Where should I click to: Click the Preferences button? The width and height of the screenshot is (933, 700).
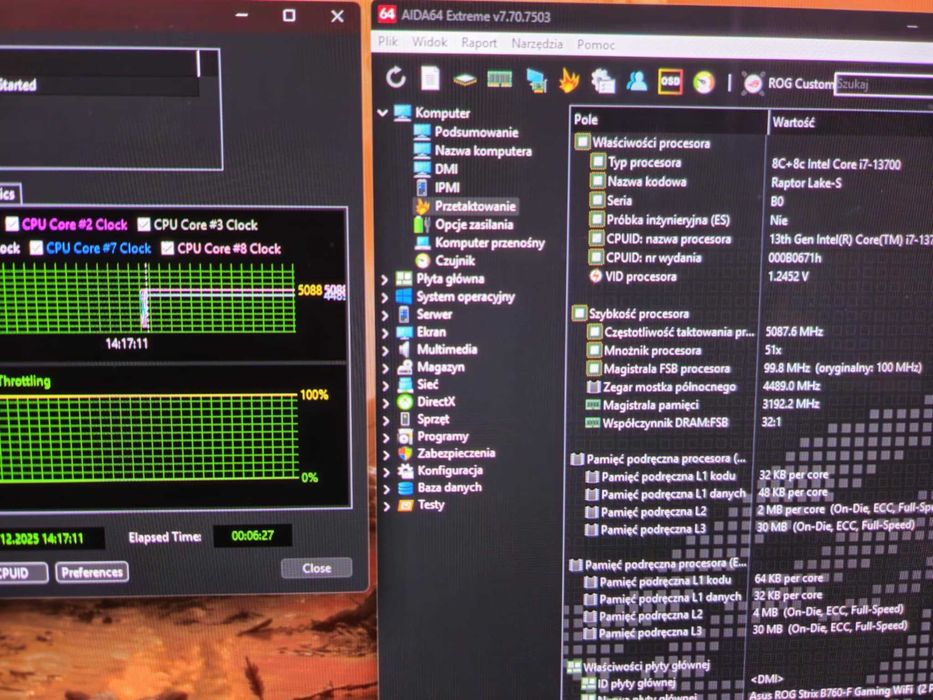[x=92, y=572]
